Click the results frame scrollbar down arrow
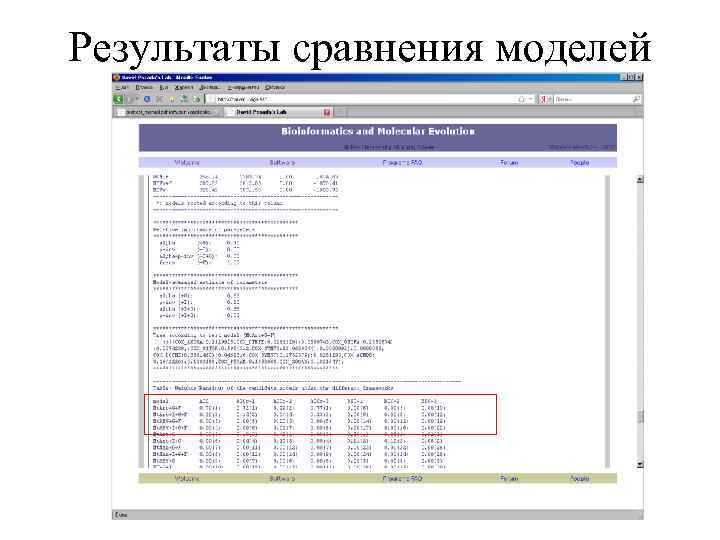This screenshot has width=720, height=540. [640, 465]
